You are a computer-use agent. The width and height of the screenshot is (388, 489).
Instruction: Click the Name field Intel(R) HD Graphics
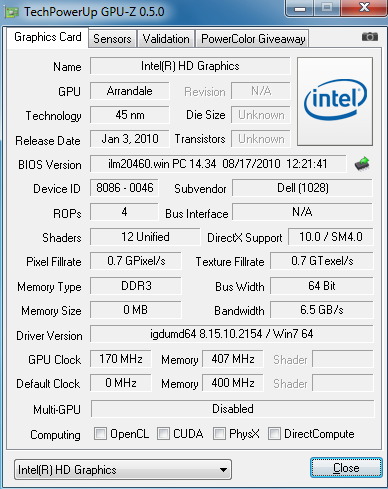190,66
